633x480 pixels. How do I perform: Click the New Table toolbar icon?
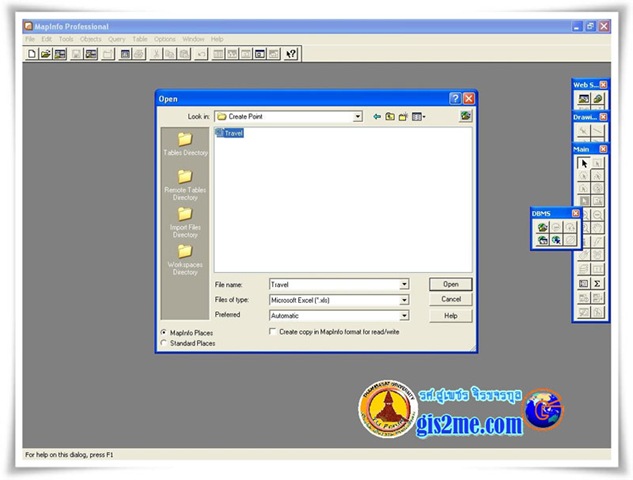[x=32, y=54]
